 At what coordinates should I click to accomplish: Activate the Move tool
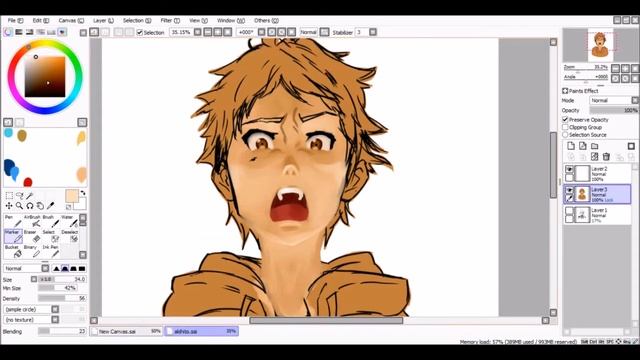coord(9,206)
